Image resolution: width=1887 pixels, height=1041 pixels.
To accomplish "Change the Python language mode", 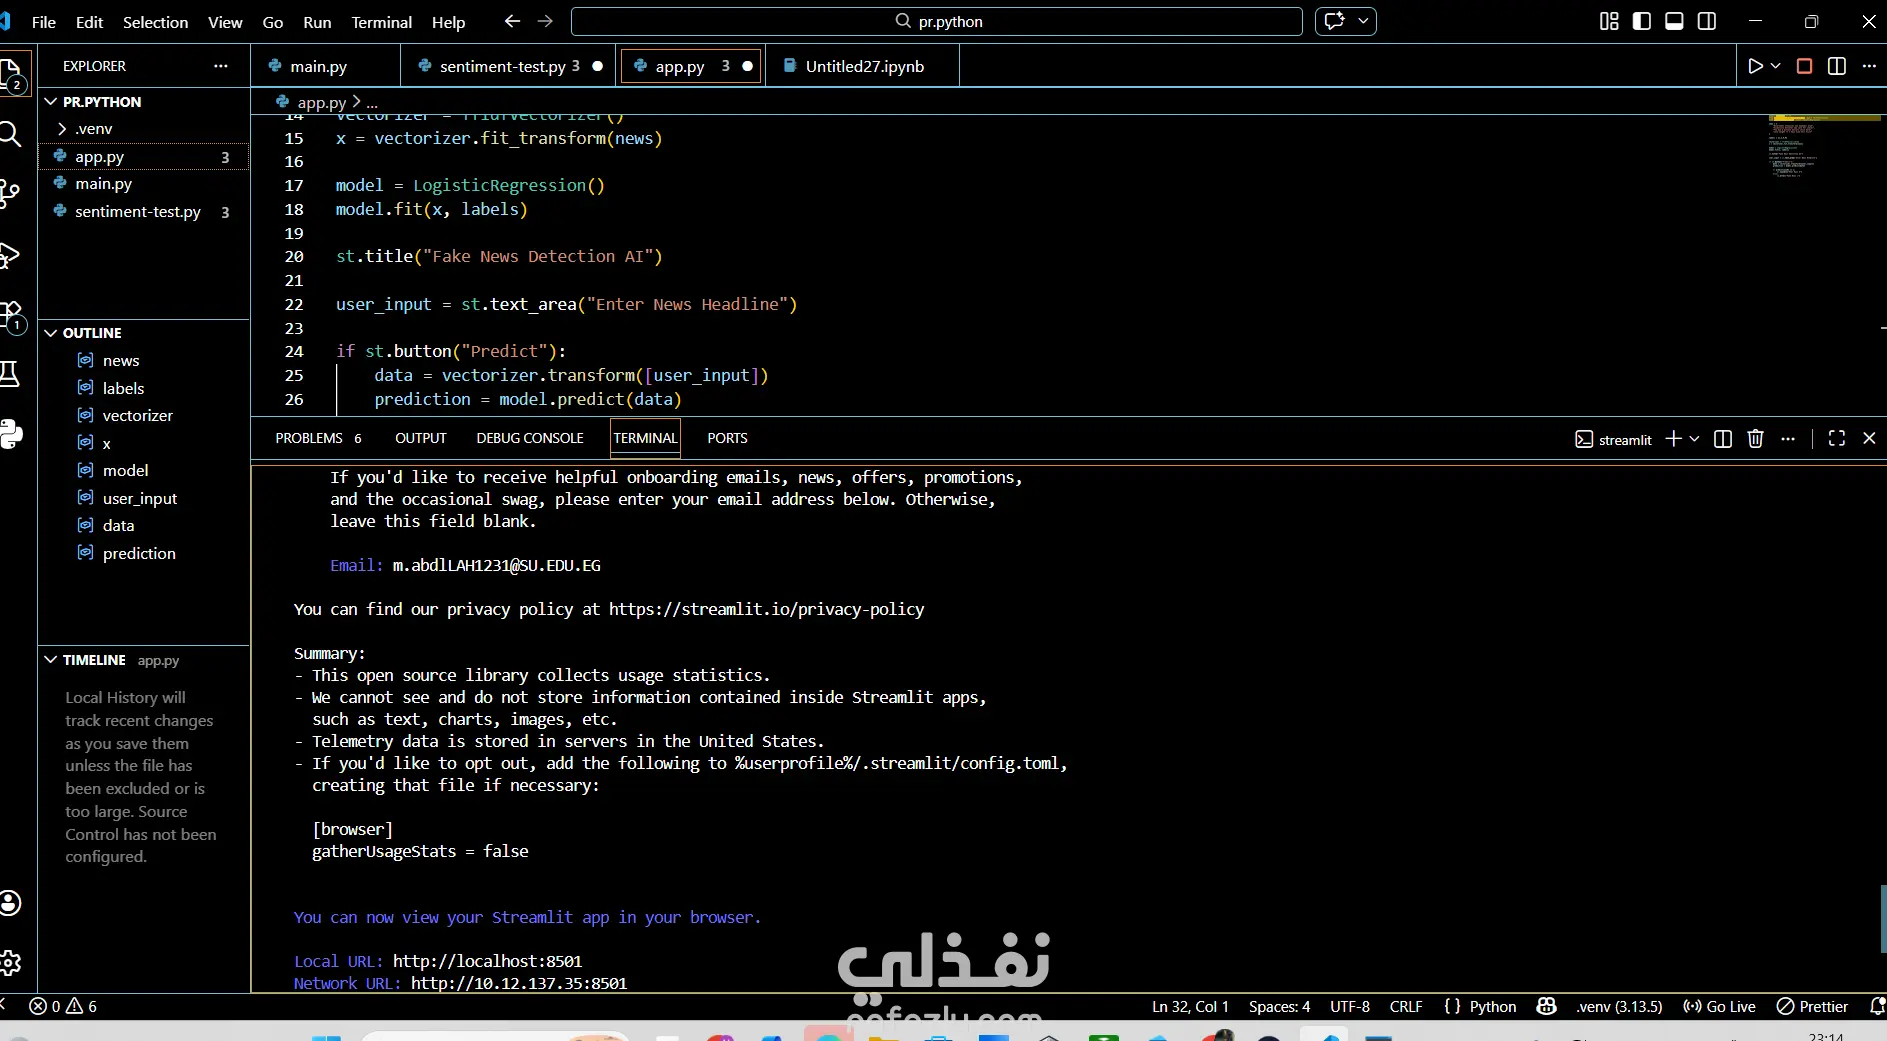I will pos(1492,1006).
